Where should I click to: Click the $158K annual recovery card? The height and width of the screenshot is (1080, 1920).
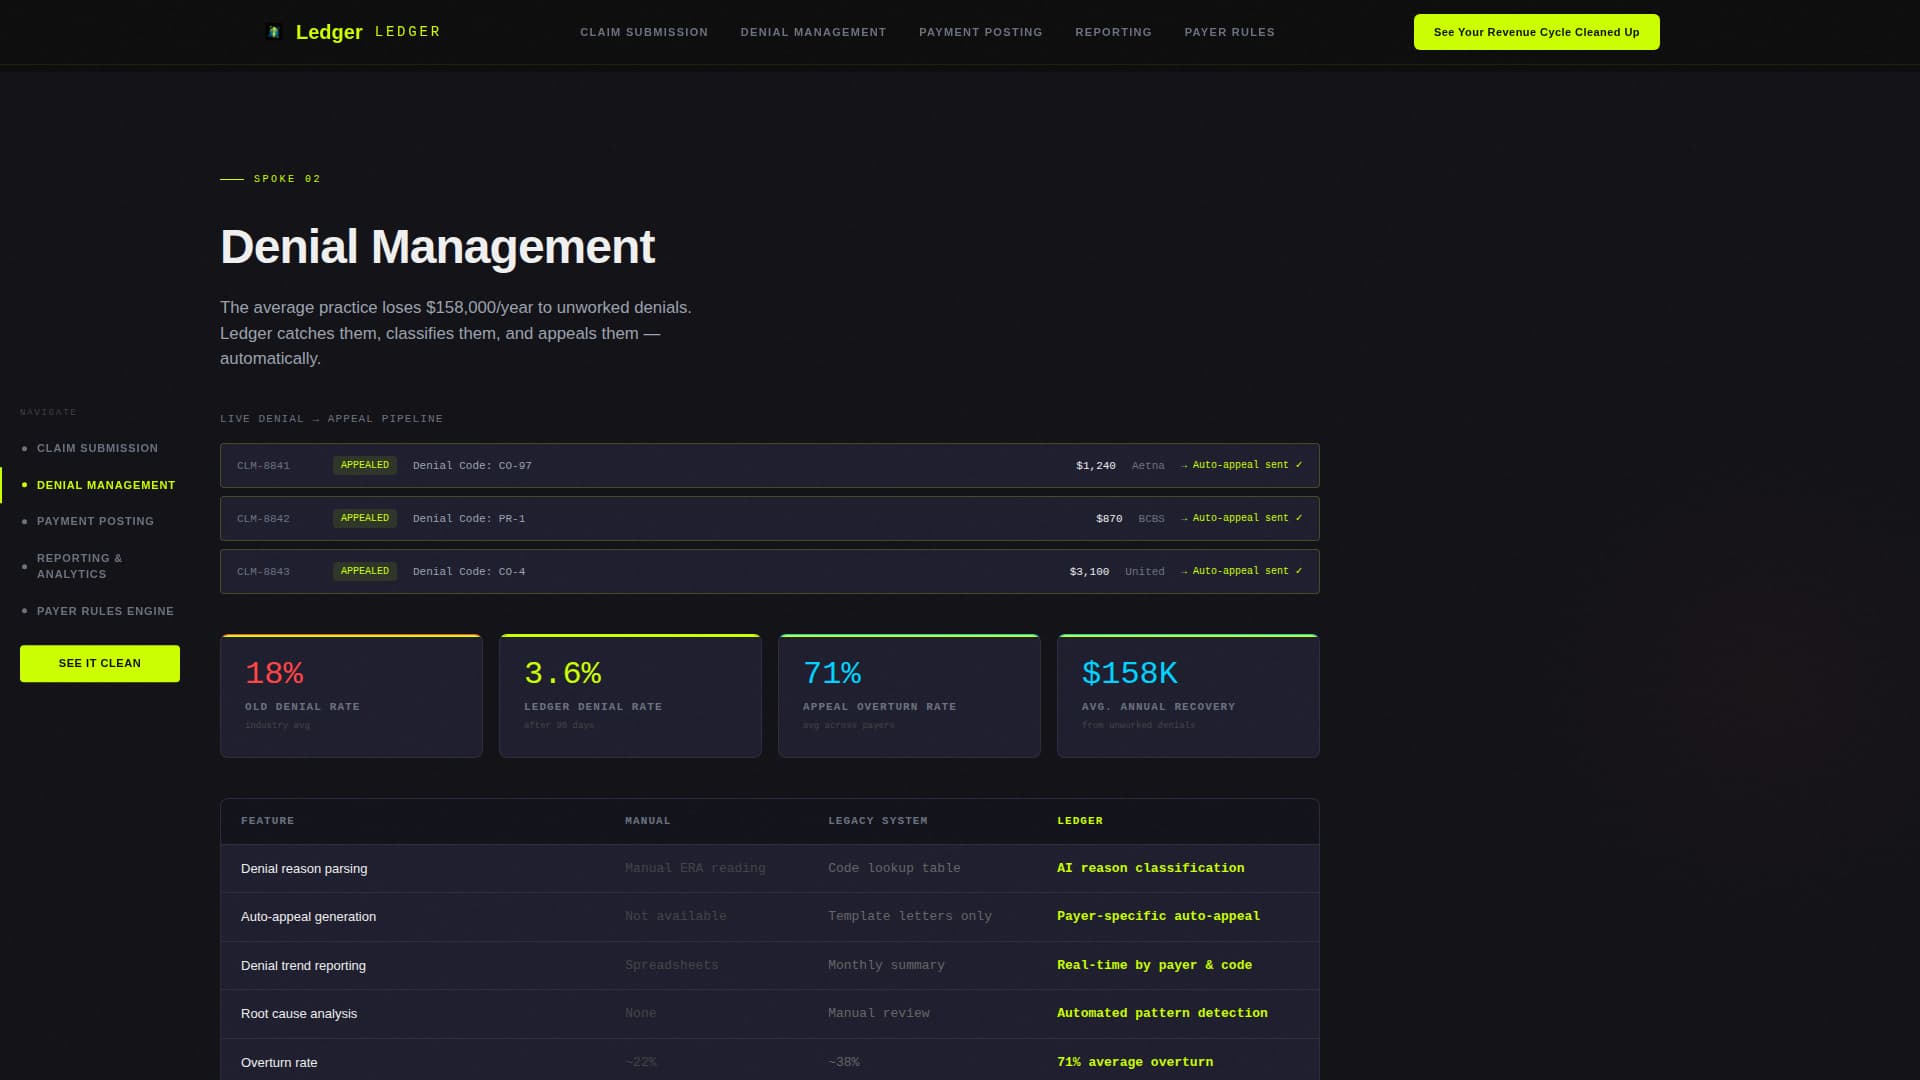(1188, 696)
